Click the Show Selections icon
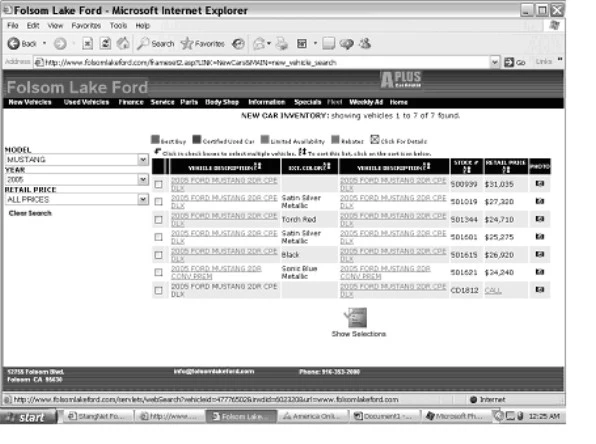Screen dimensions: 596x444 pyautogui.click(x=356, y=317)
